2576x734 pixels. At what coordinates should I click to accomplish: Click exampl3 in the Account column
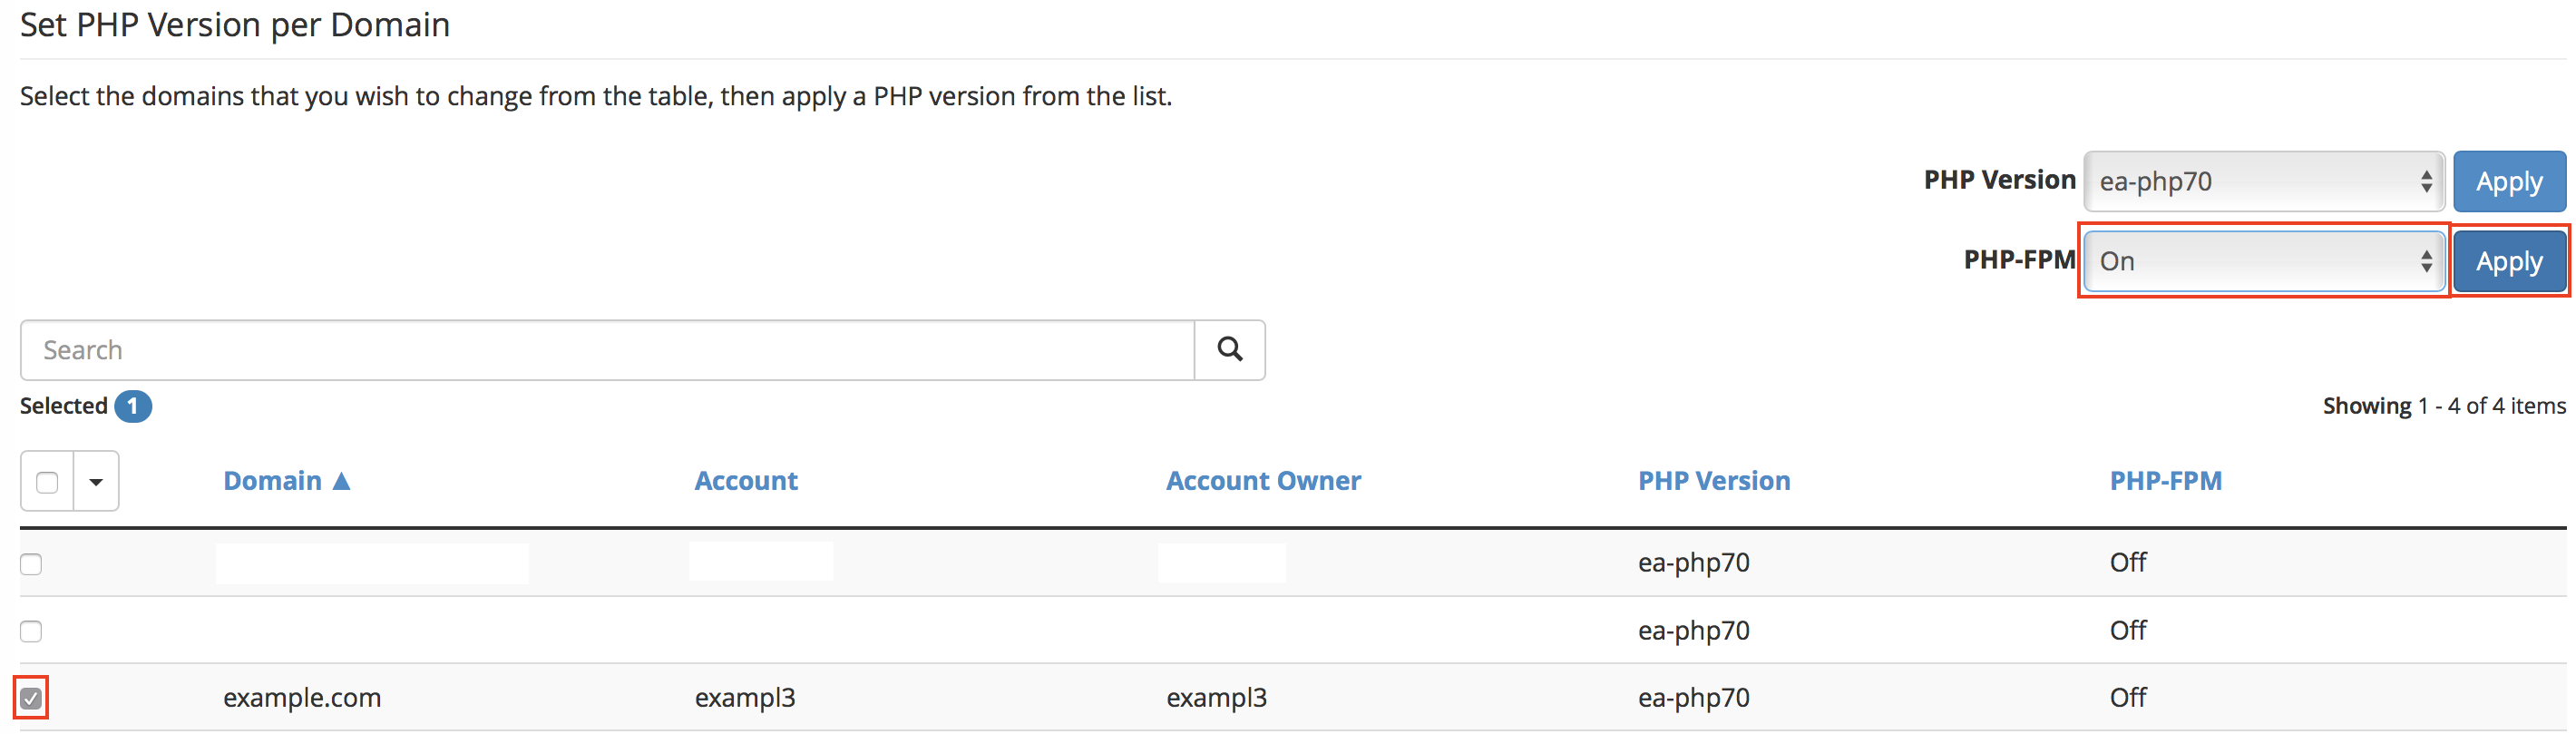(x=745, y=698)
